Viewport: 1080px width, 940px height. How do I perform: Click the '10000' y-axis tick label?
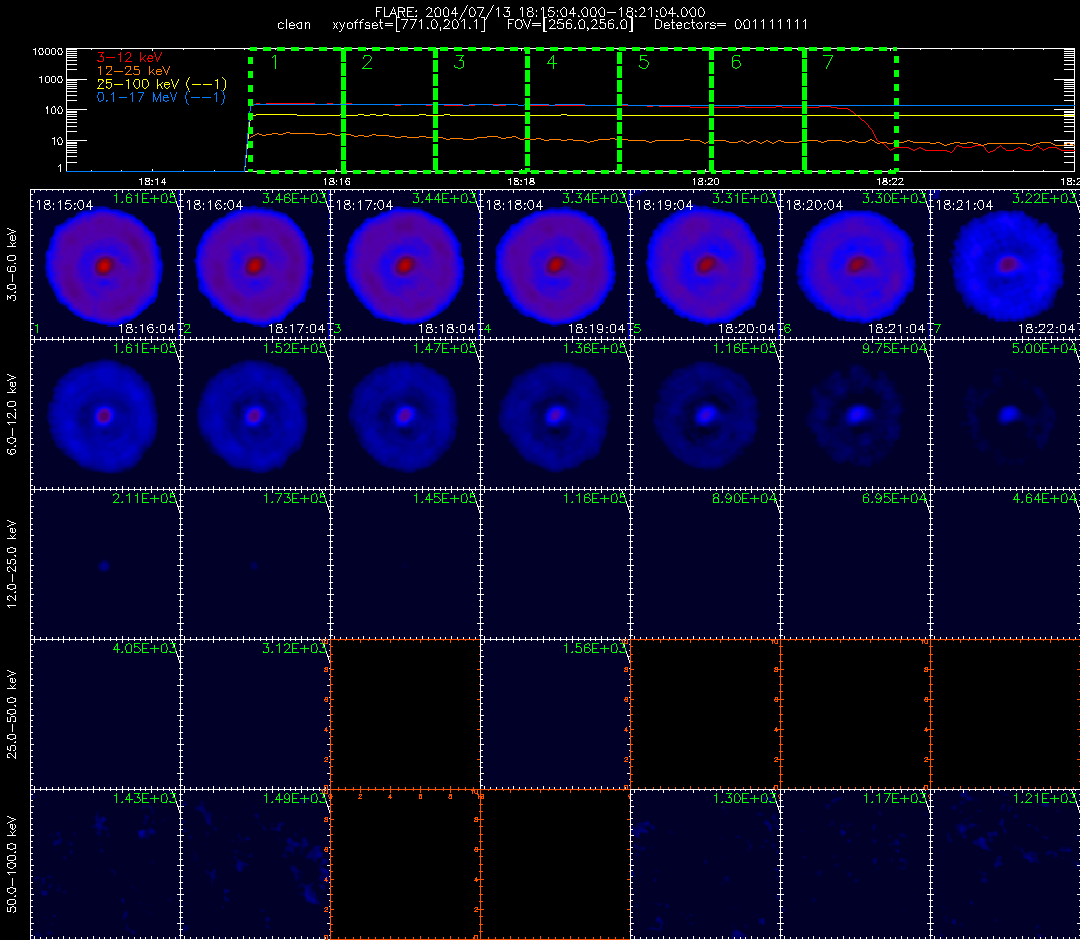coord(48,52)
